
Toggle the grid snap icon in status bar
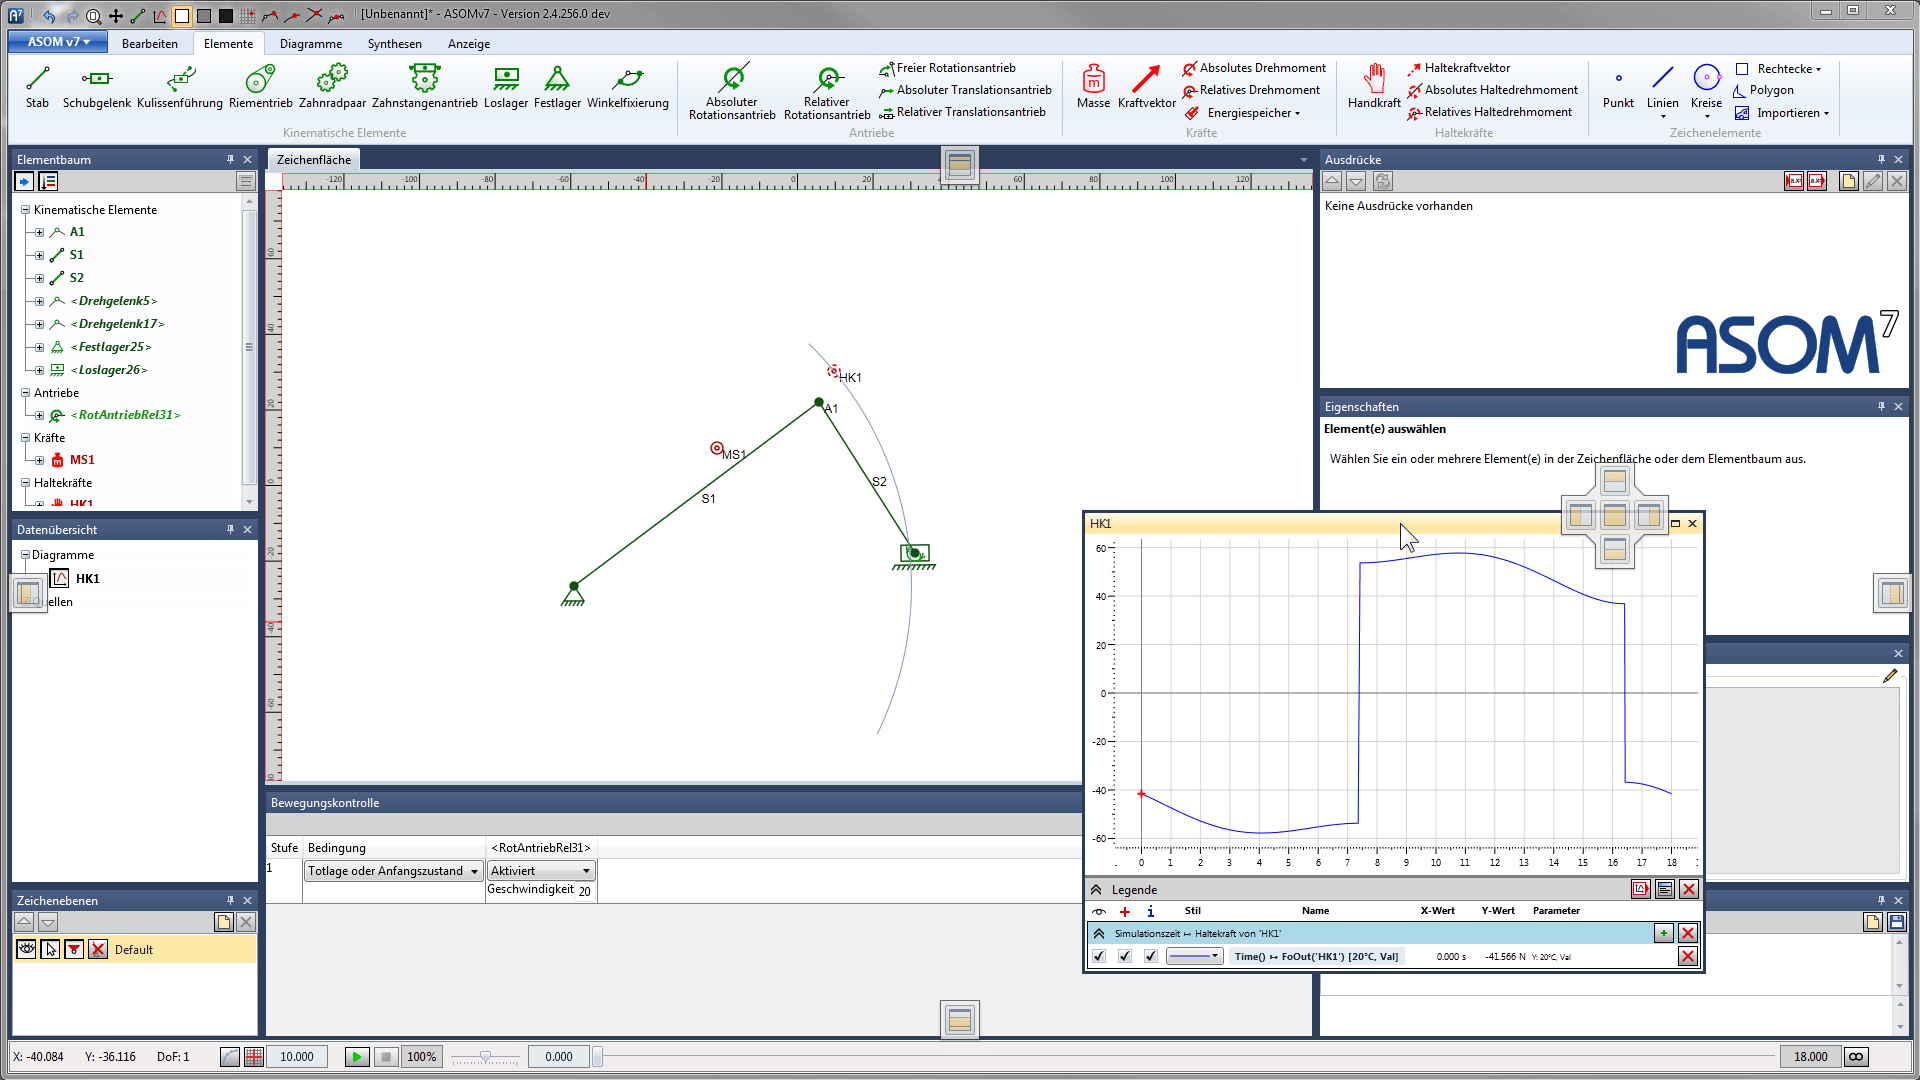(x=254, y=1057)
